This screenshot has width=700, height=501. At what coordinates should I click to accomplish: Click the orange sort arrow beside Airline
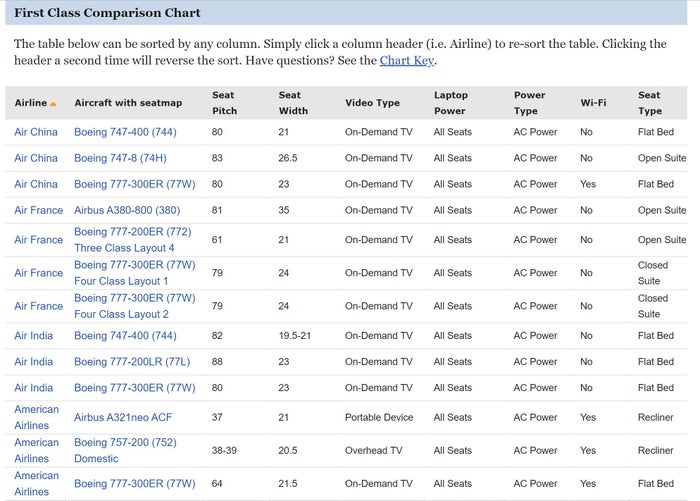(x=53, y=104)
